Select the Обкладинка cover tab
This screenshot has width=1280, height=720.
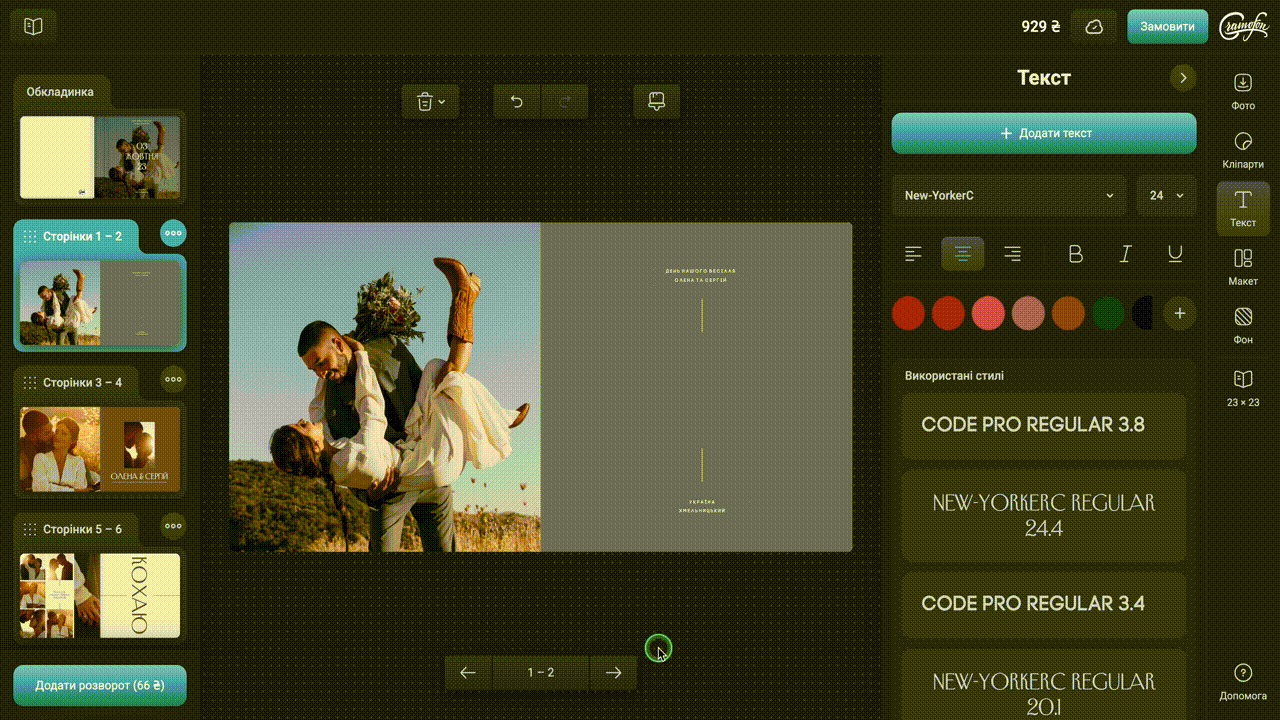61,92
